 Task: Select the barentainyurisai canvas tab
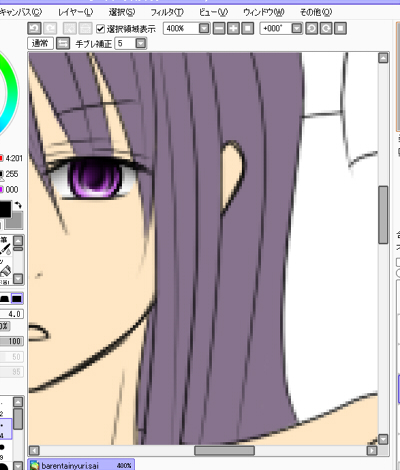tap(81, 465)
